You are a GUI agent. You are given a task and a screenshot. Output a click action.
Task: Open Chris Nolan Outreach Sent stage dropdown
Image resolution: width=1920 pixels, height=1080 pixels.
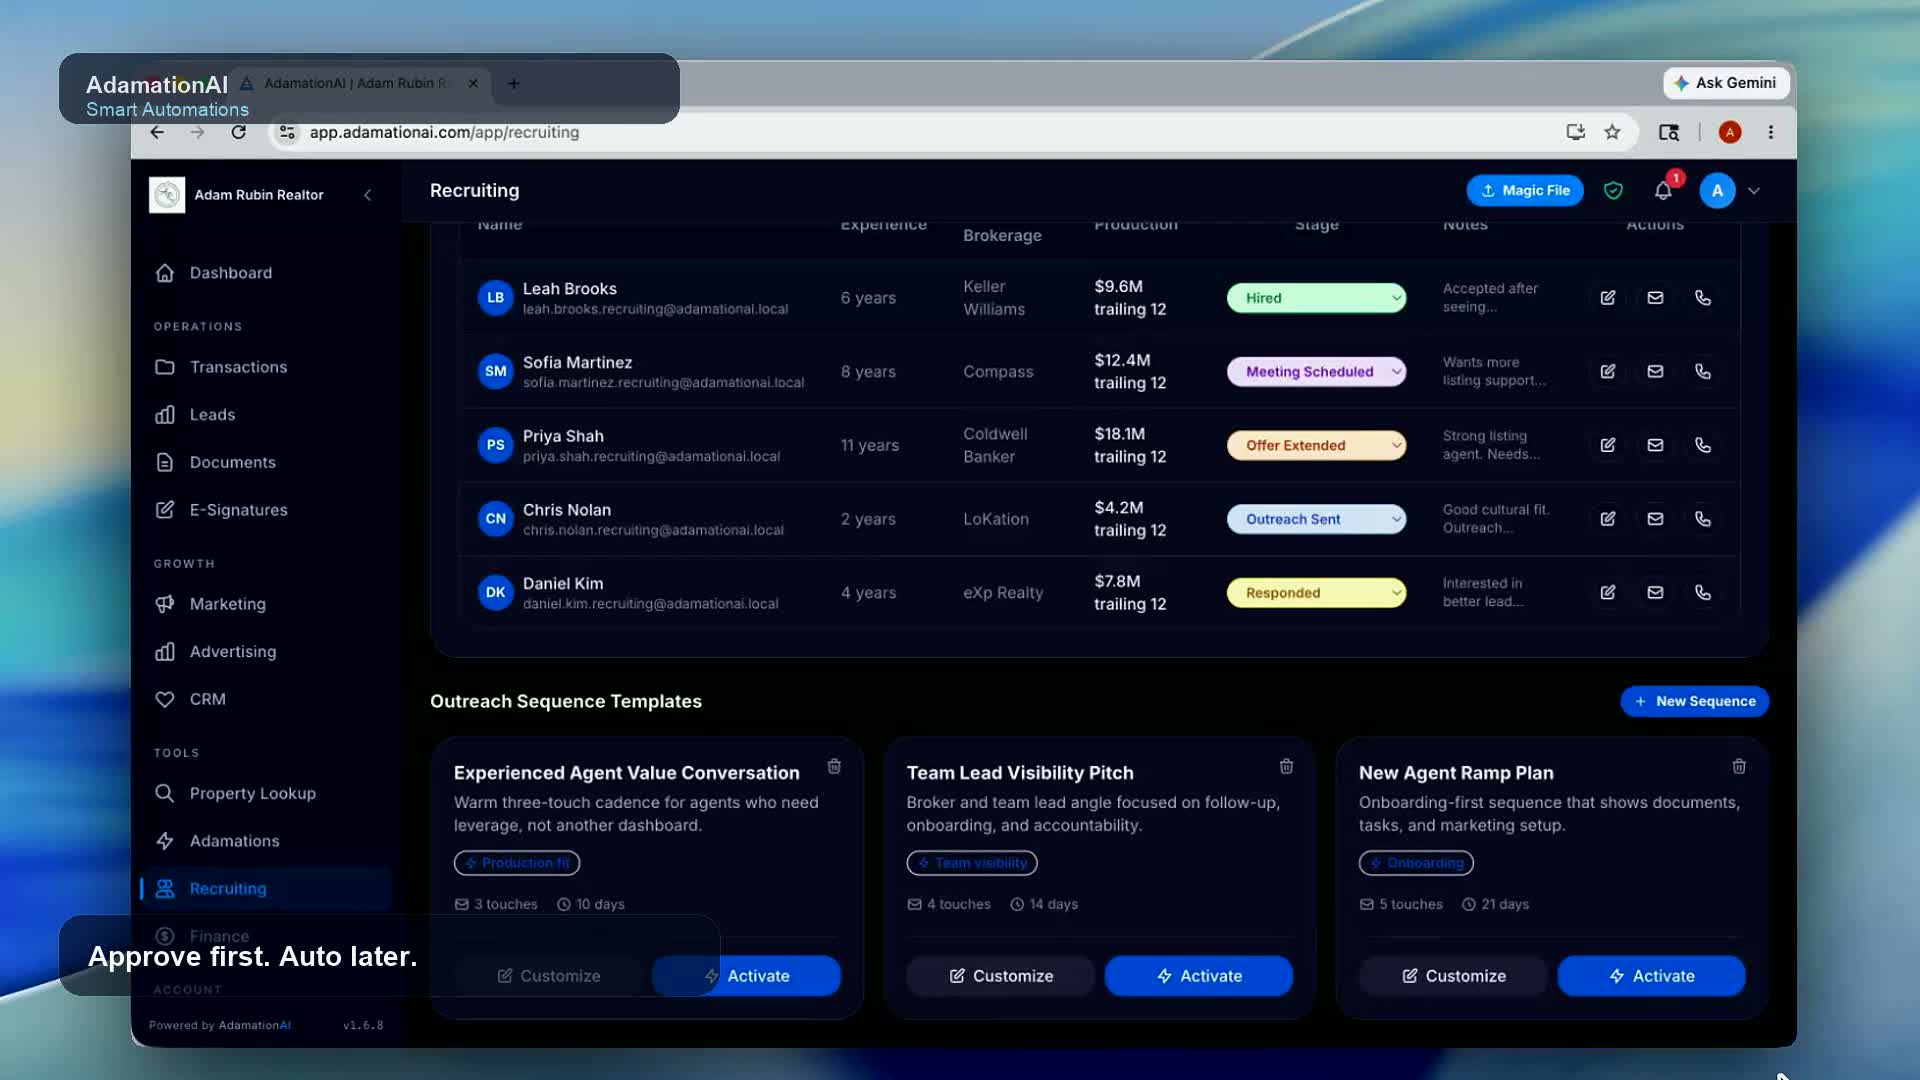(x=1316, y=519)
